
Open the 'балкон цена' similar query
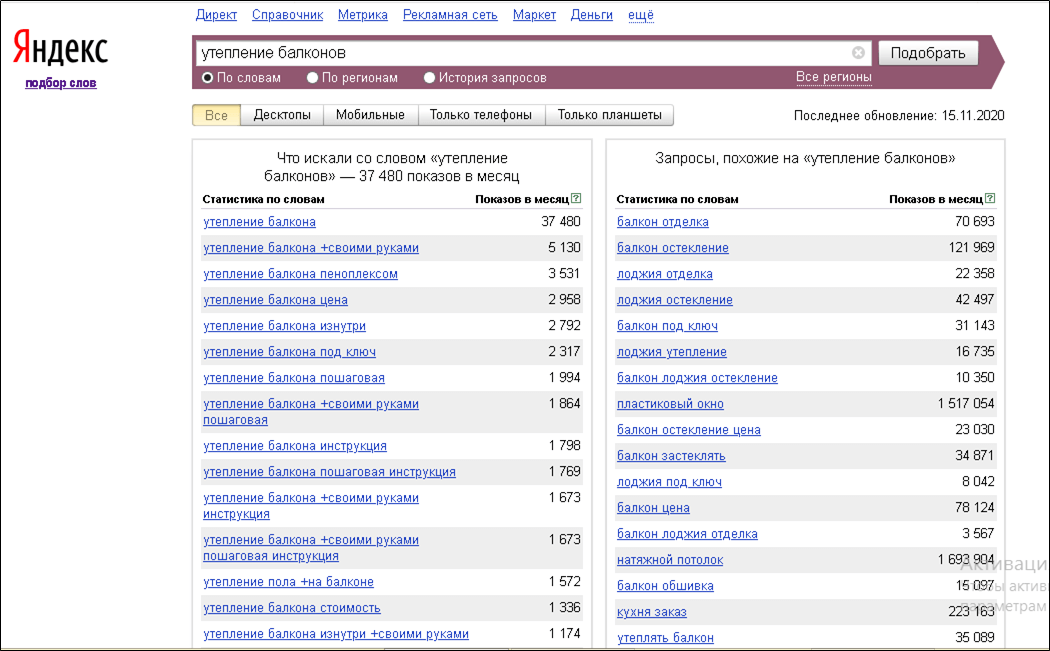[653, 508]
